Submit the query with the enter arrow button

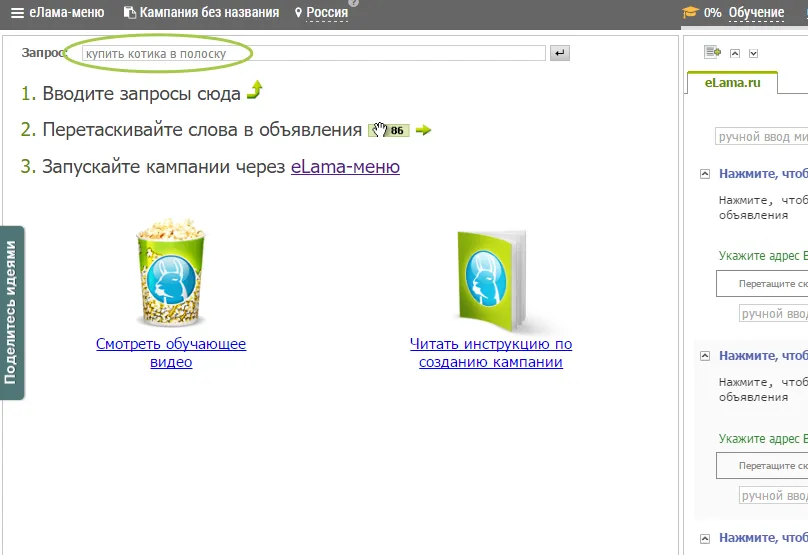[x=560, y=53]
